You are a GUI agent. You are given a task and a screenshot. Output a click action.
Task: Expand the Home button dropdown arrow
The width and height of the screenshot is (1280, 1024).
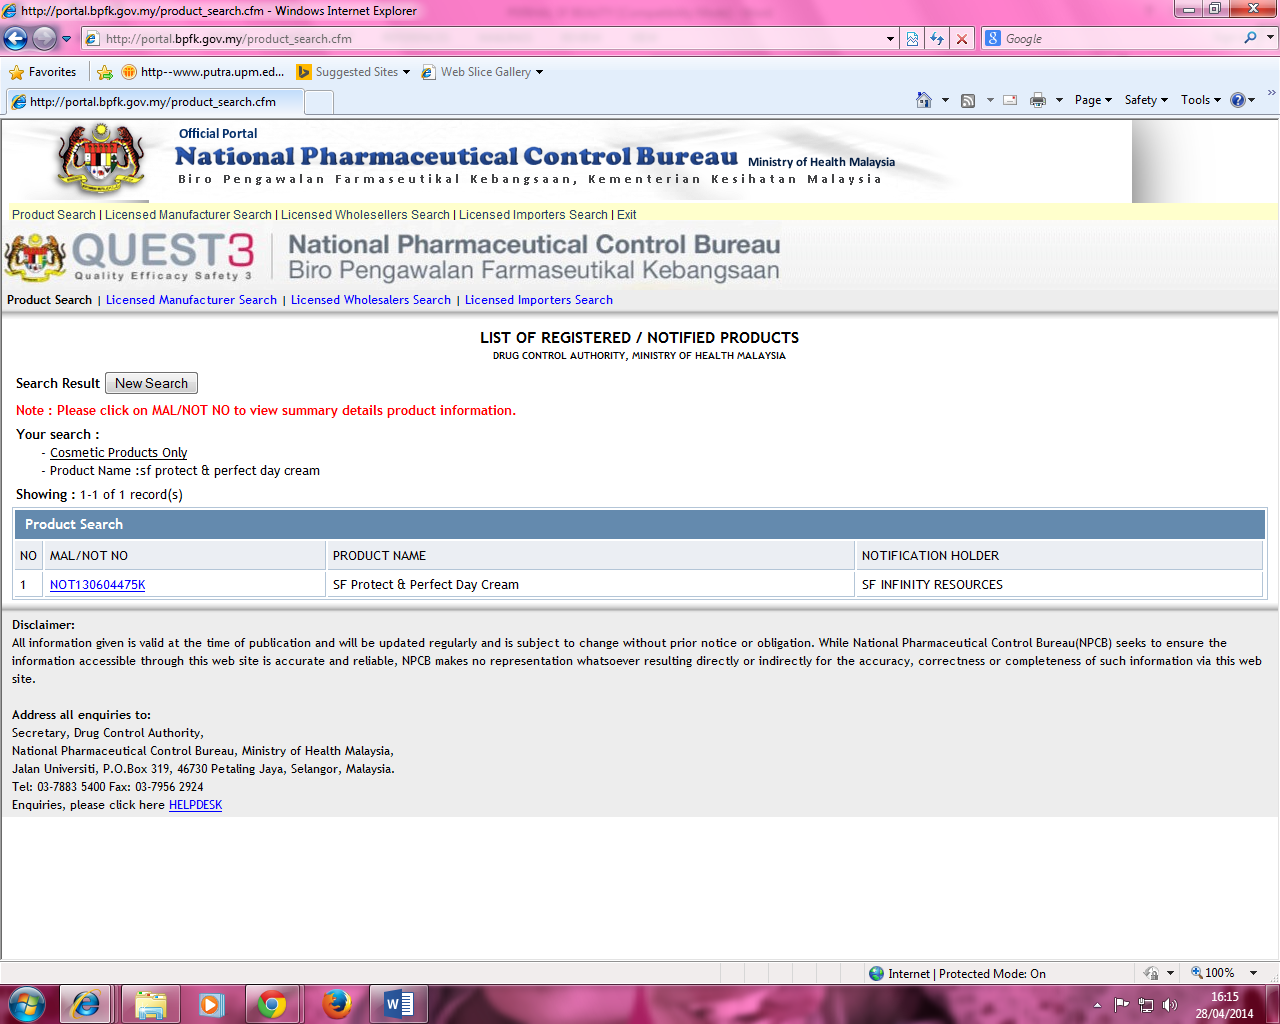(x=945, y=100)
